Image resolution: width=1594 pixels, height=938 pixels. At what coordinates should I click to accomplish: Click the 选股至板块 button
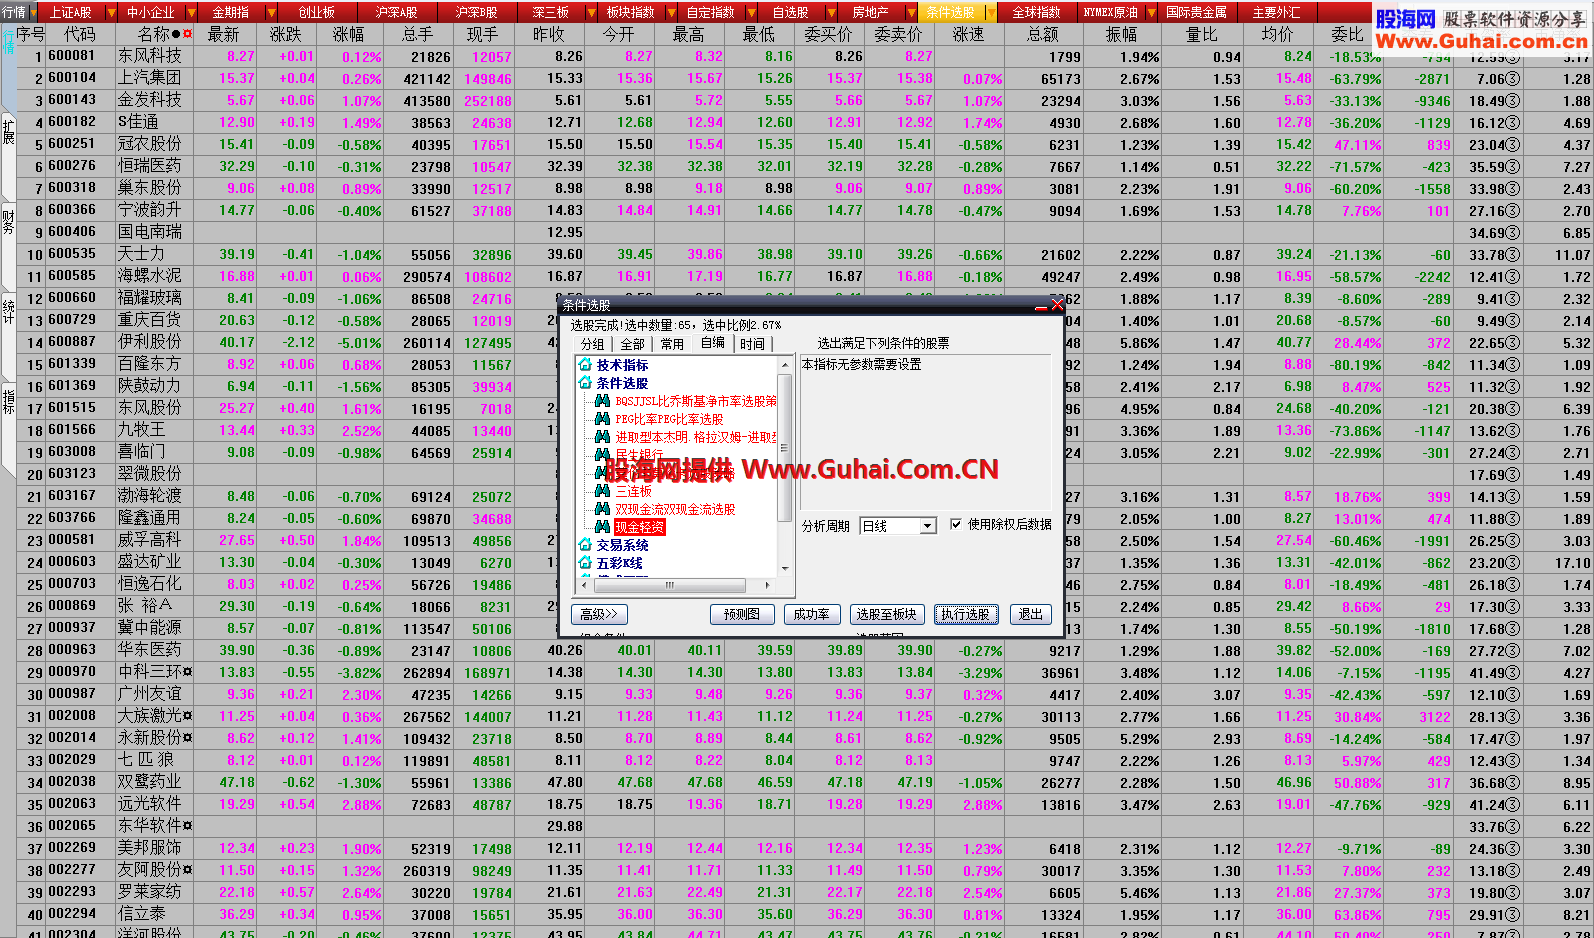[x=886, y=614]
